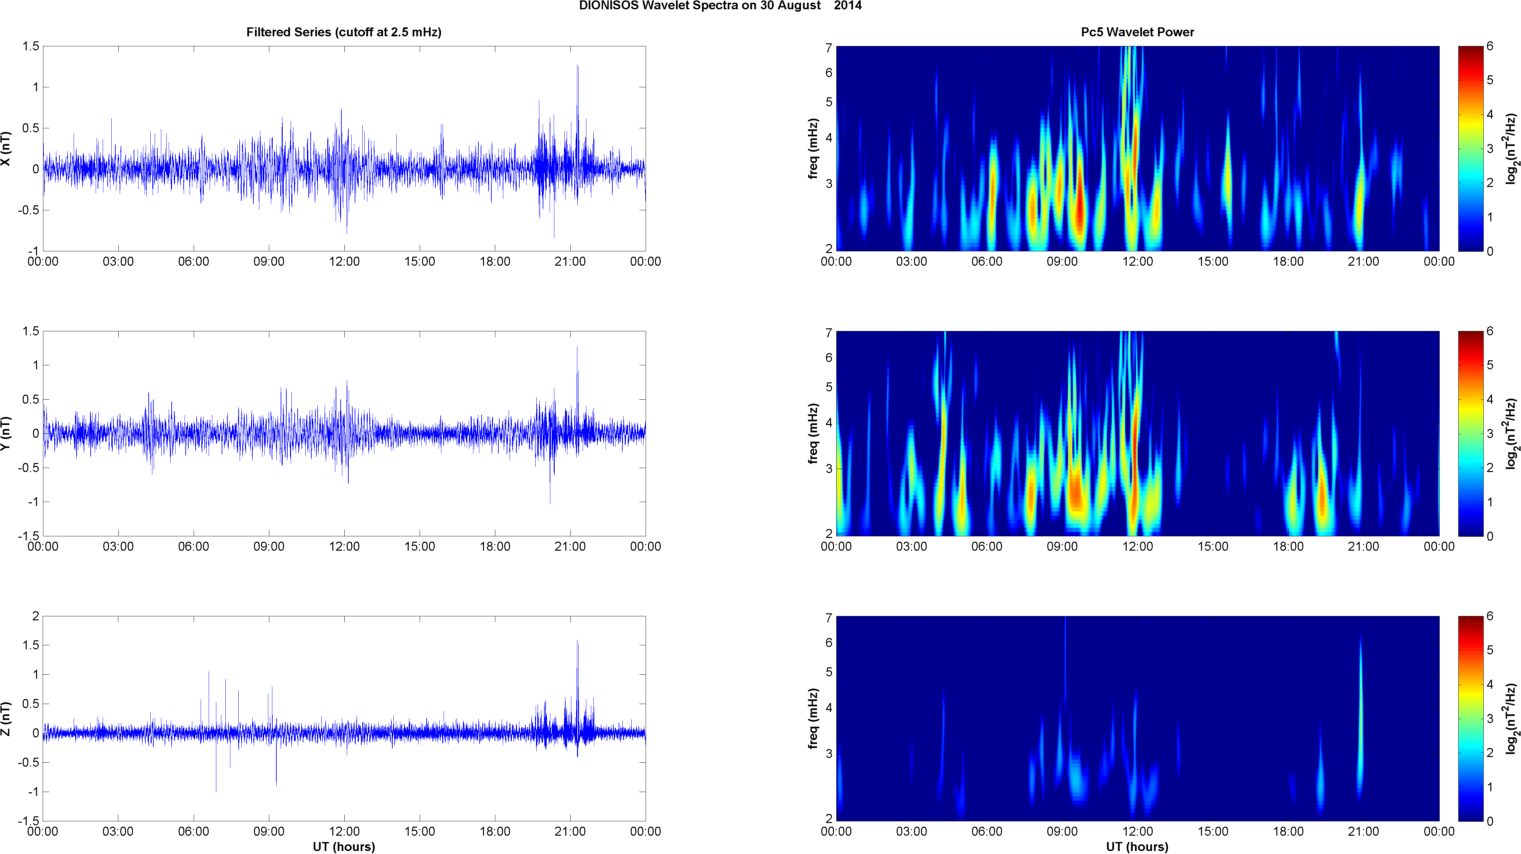
Task: Click the title 'DIONISOS Wavelet Spectra on 30 August 2014'
Action: pos(720,6)
